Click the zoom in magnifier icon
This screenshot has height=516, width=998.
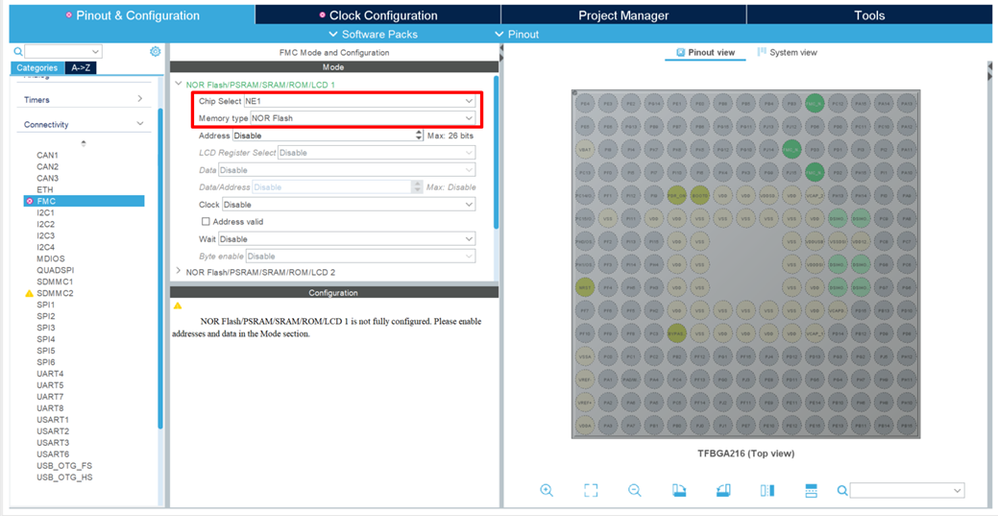[546, 490]
